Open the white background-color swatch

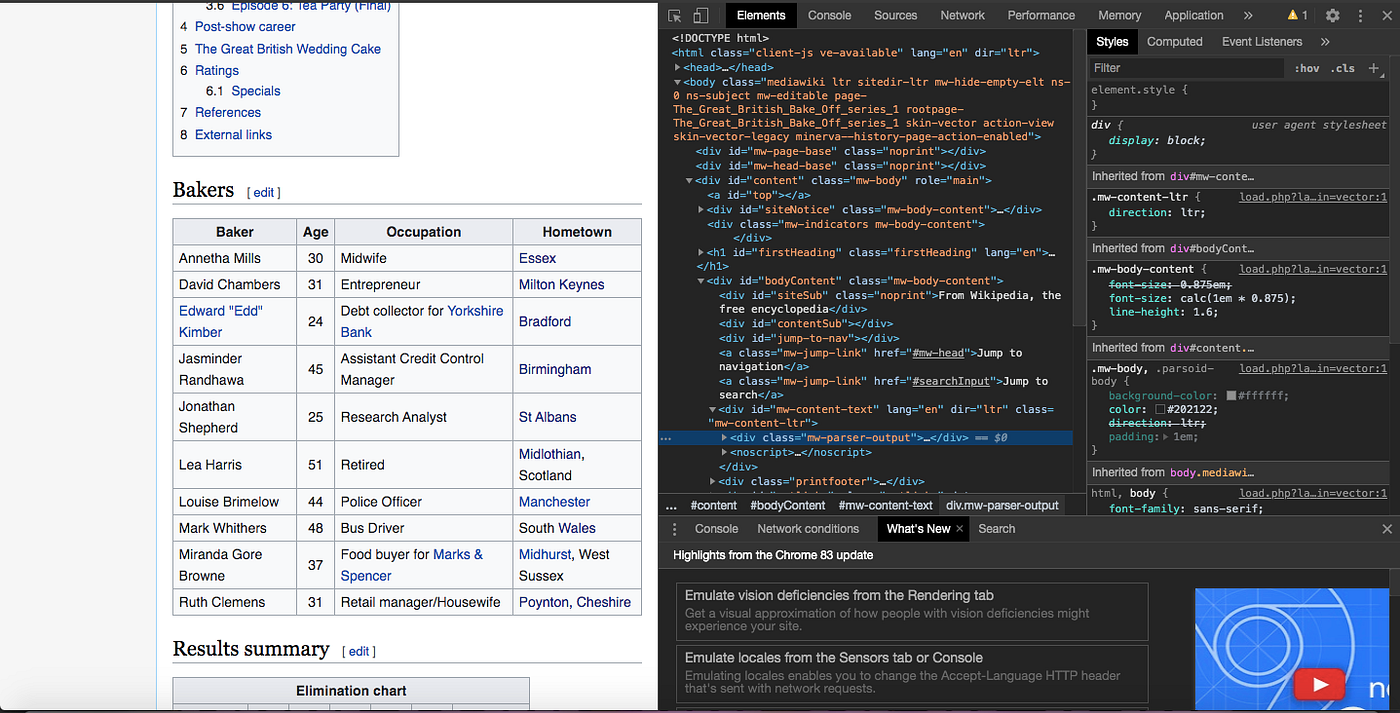1231,396
